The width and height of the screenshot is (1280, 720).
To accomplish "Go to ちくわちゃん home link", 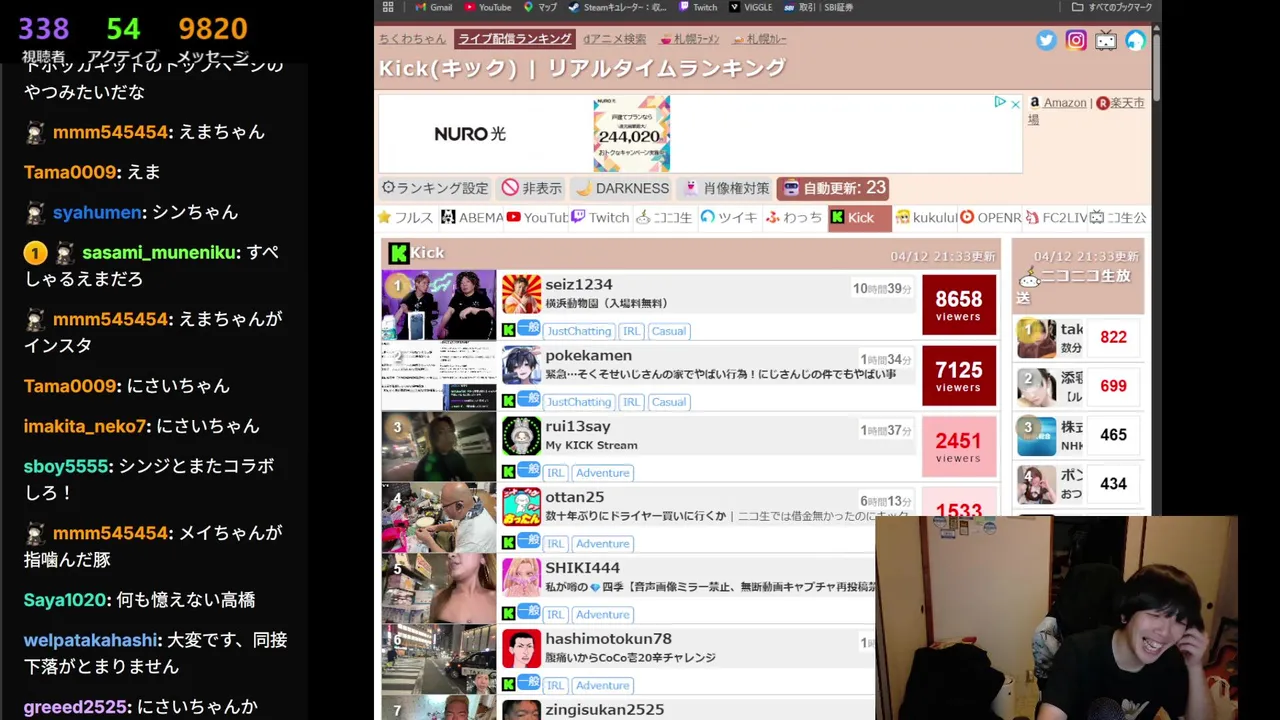I will tap(412, 39).
